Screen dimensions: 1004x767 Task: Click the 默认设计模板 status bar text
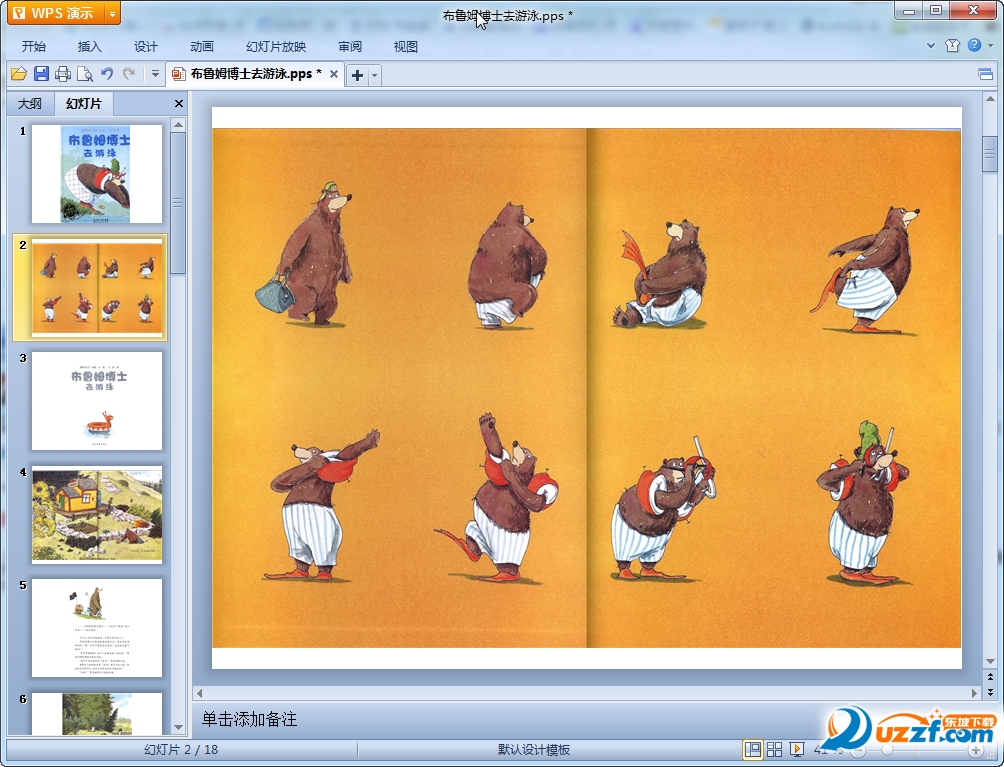[x=534, y=750]
